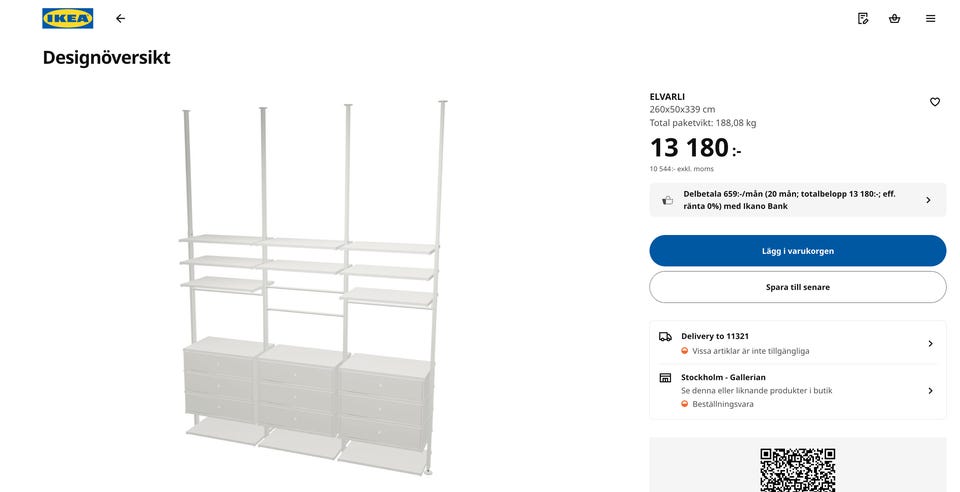The image size is (960, 492).
Task: Open the design list notes icon
Action: [x=863, y=18]
